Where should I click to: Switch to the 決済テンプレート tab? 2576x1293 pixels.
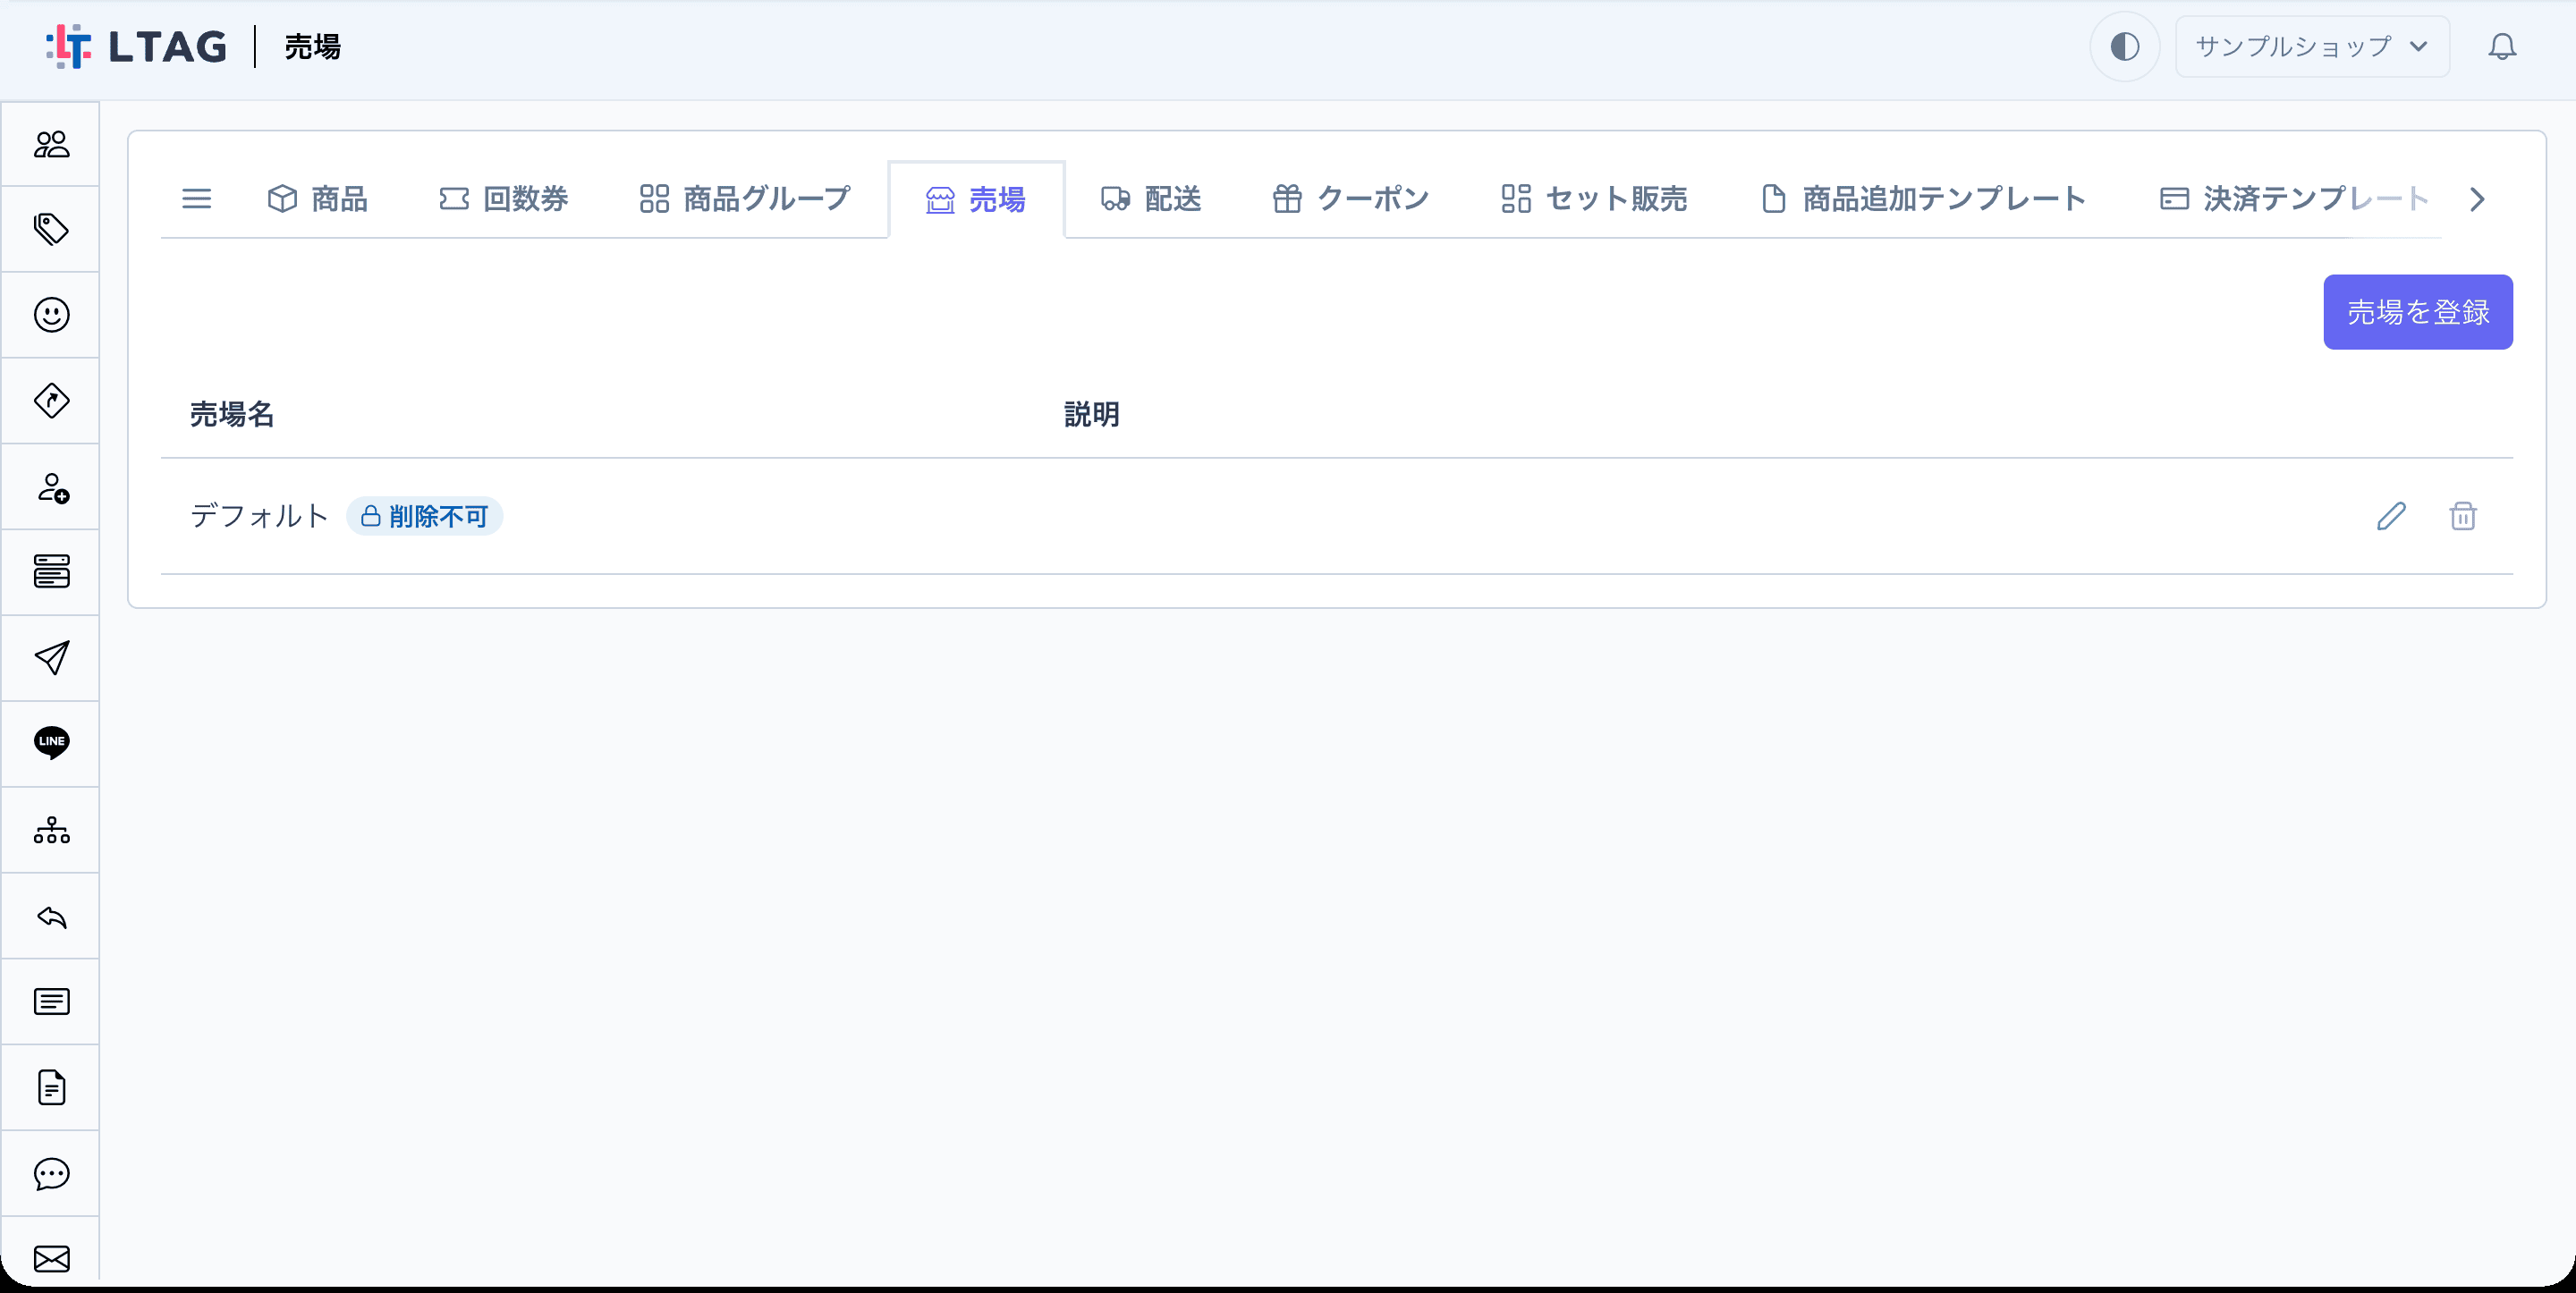tap(2295, 199)
